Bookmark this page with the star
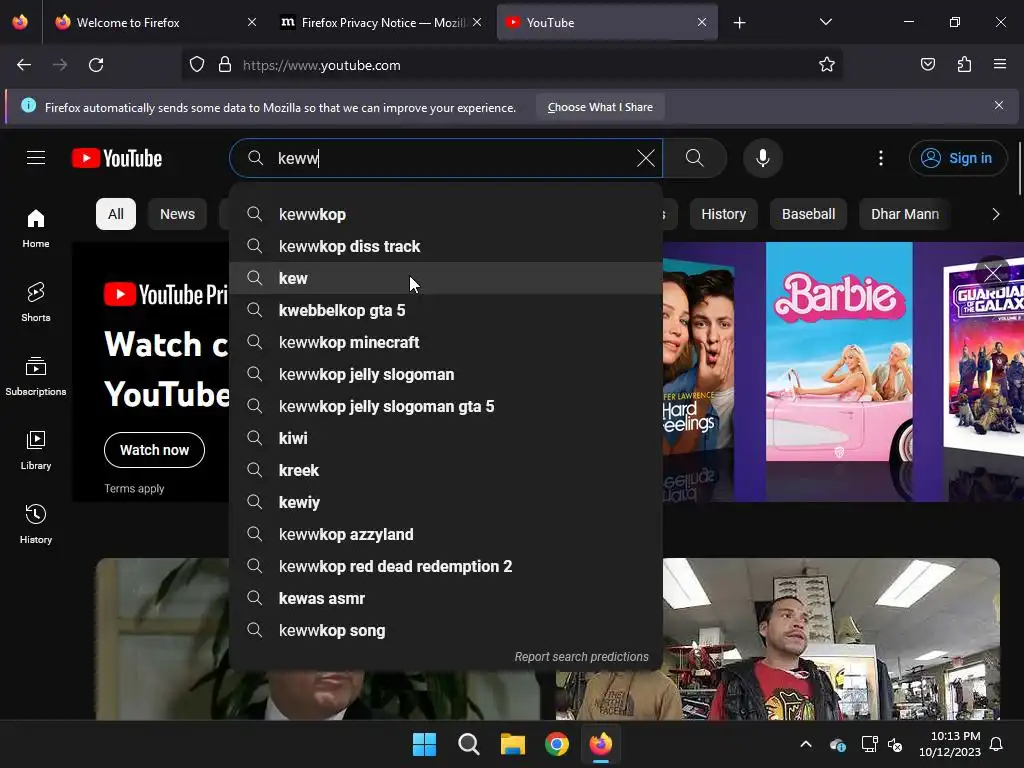 click(x=827, y=65)
